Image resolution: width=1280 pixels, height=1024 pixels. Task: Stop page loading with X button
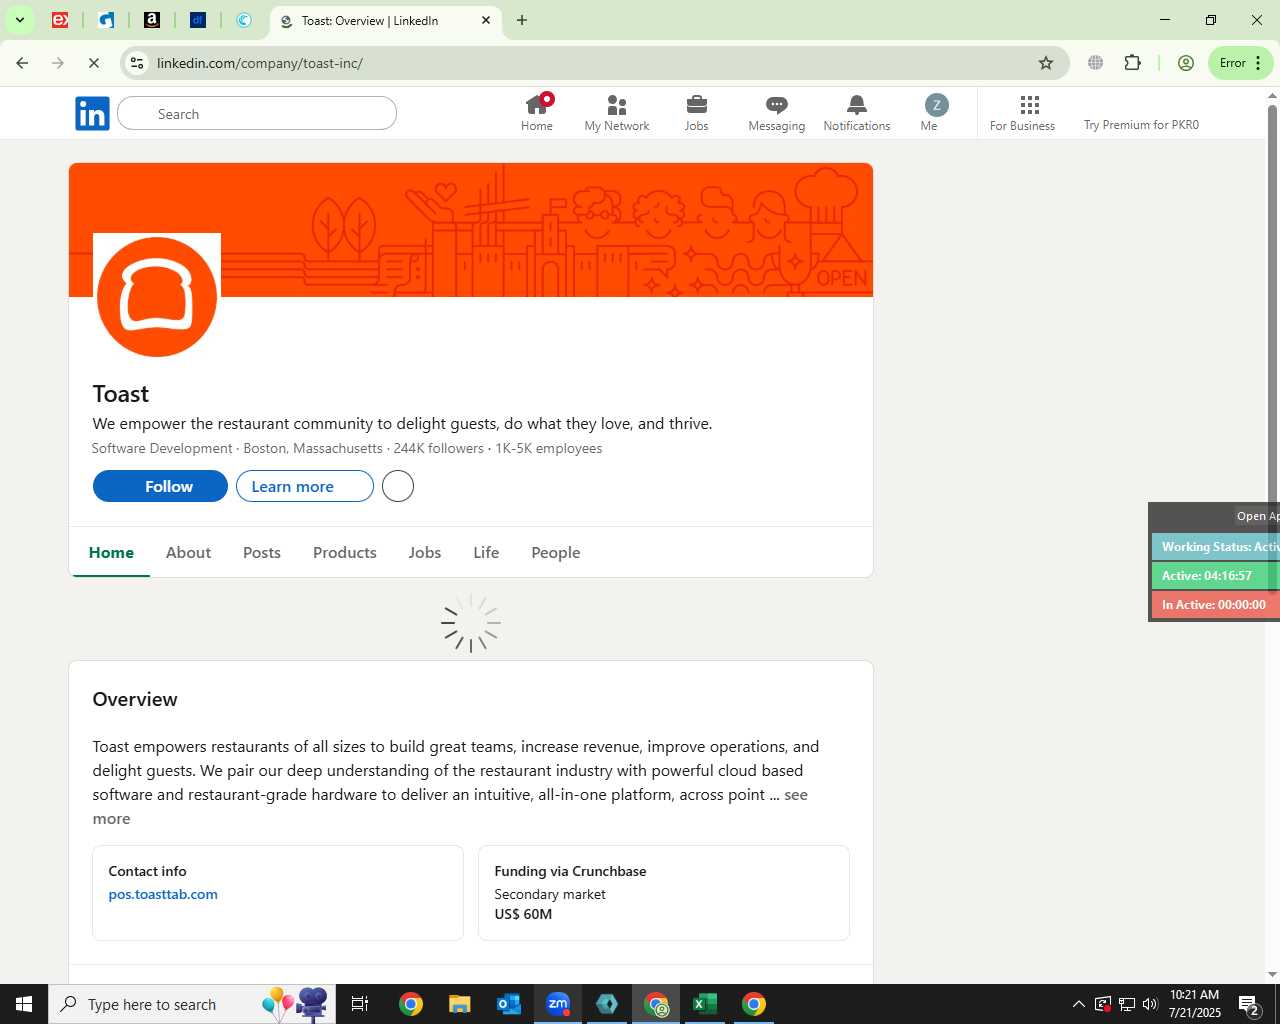click(93, 63)
